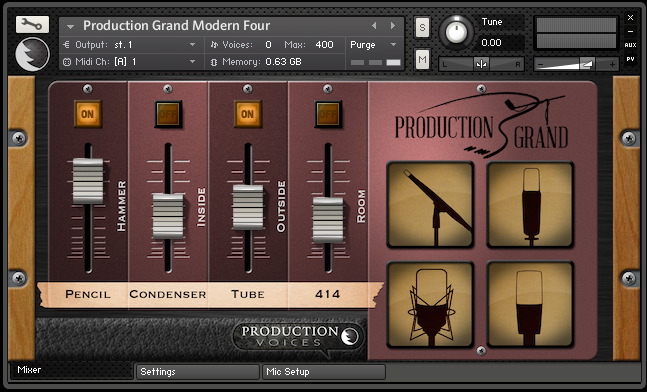The width and height of the screenshot is (647, 392).
Task: Select the 414 microphone preset thumbnail
Action: (530, 305)
